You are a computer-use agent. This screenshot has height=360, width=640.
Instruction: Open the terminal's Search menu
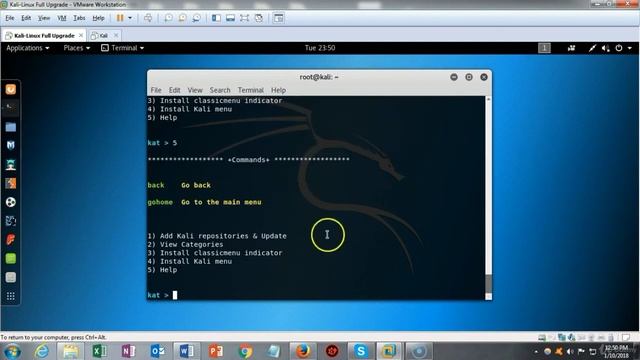[x=220, y=90]
